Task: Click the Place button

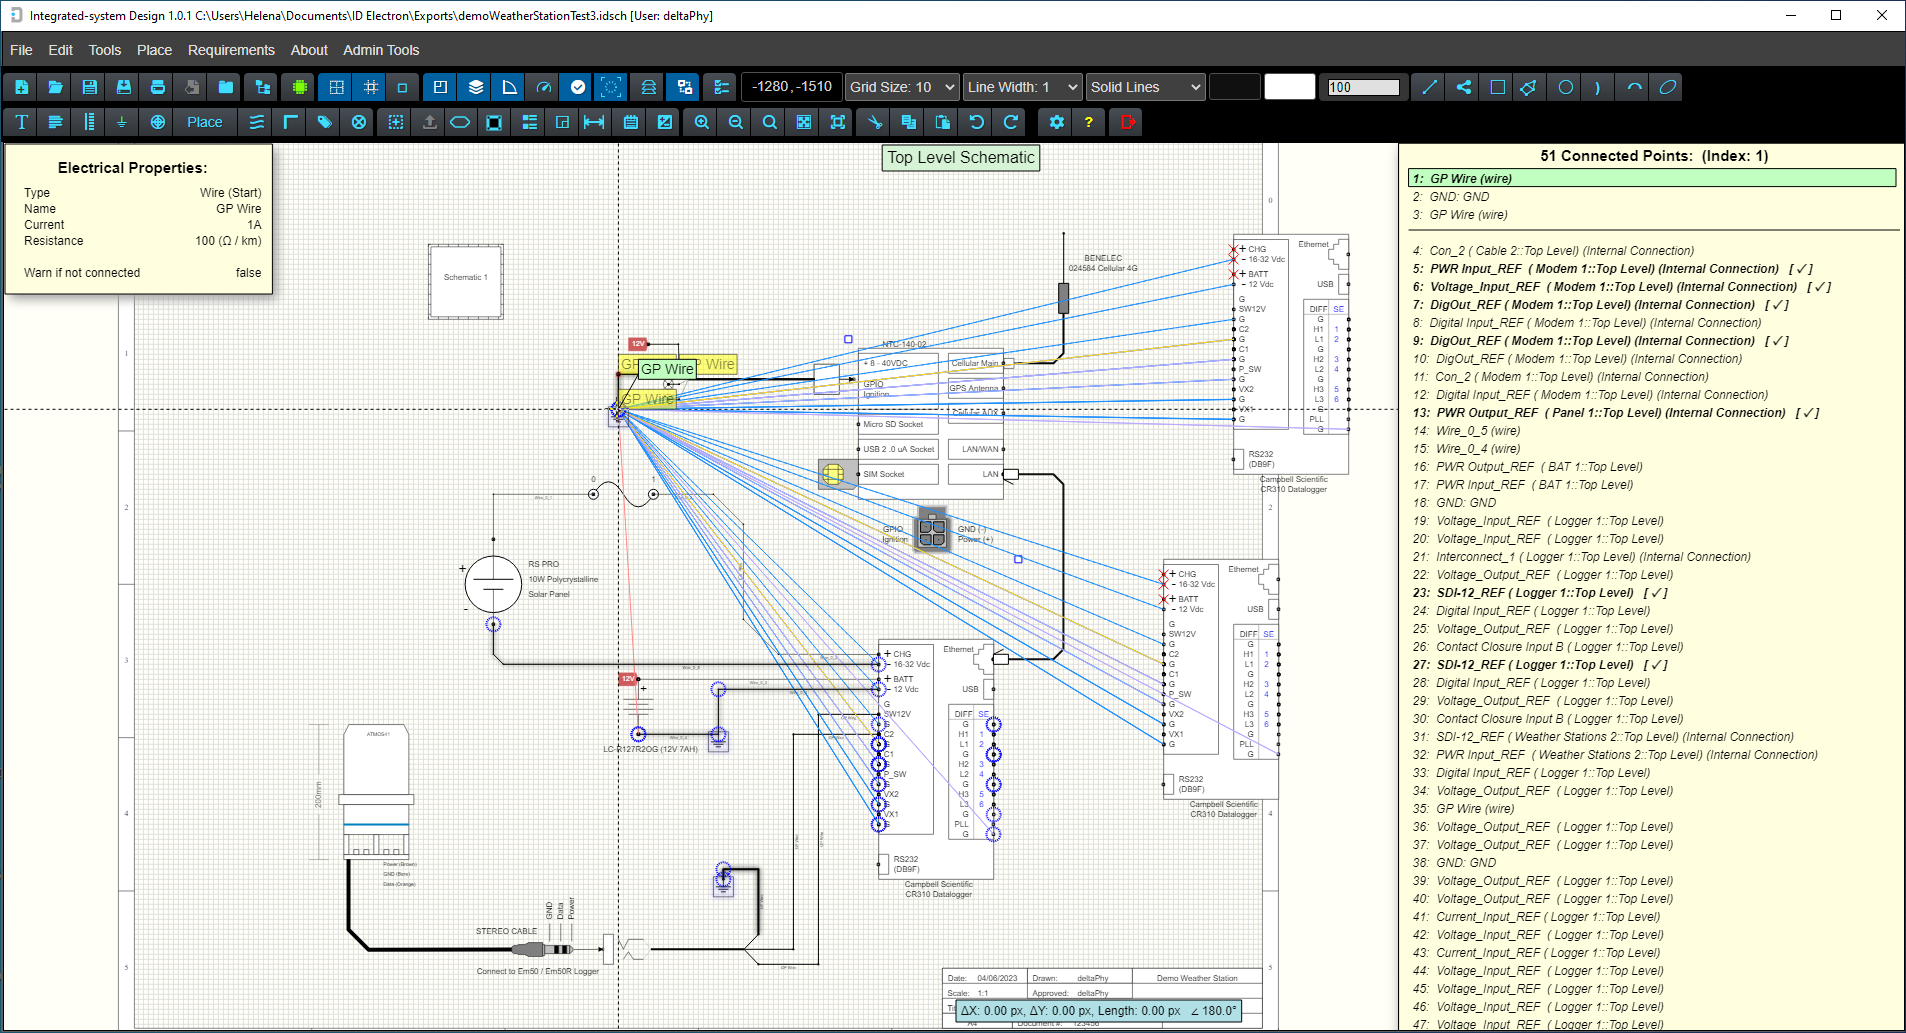Action: click(x=203, y=122)
